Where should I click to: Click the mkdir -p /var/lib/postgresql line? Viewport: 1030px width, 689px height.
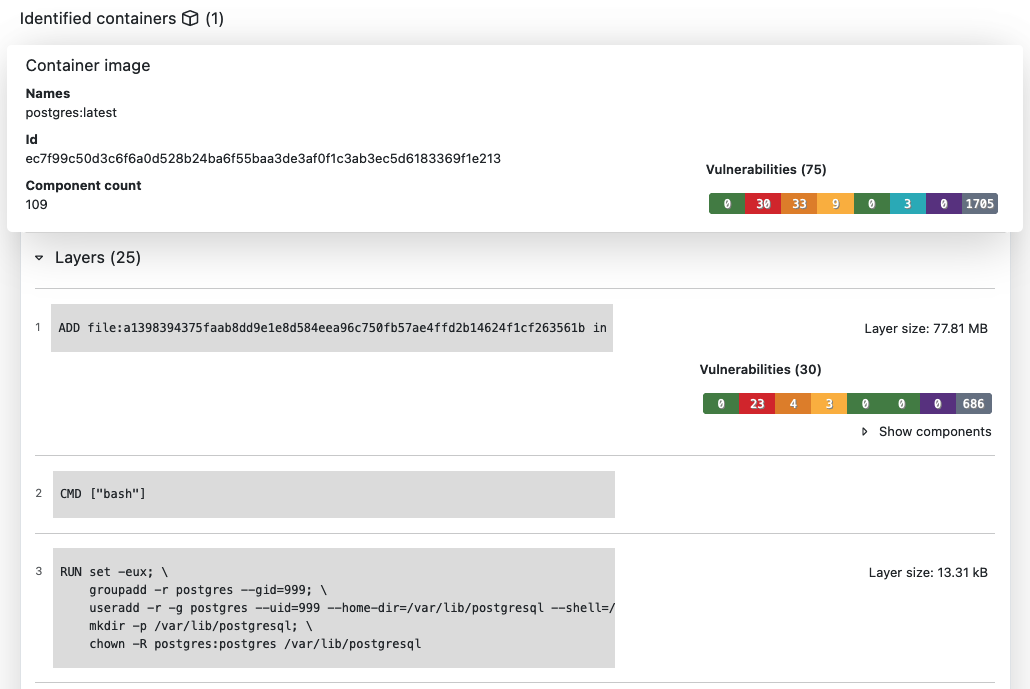coord(200,626)
